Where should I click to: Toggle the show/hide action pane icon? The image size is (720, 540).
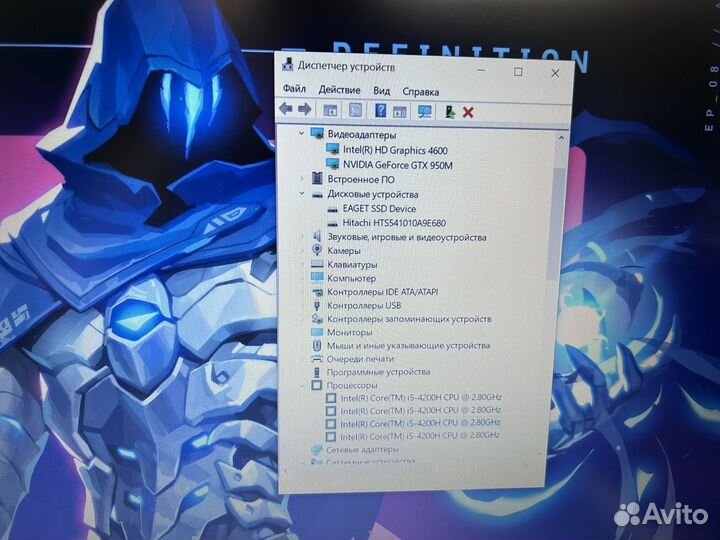click(x=399, y=112)
